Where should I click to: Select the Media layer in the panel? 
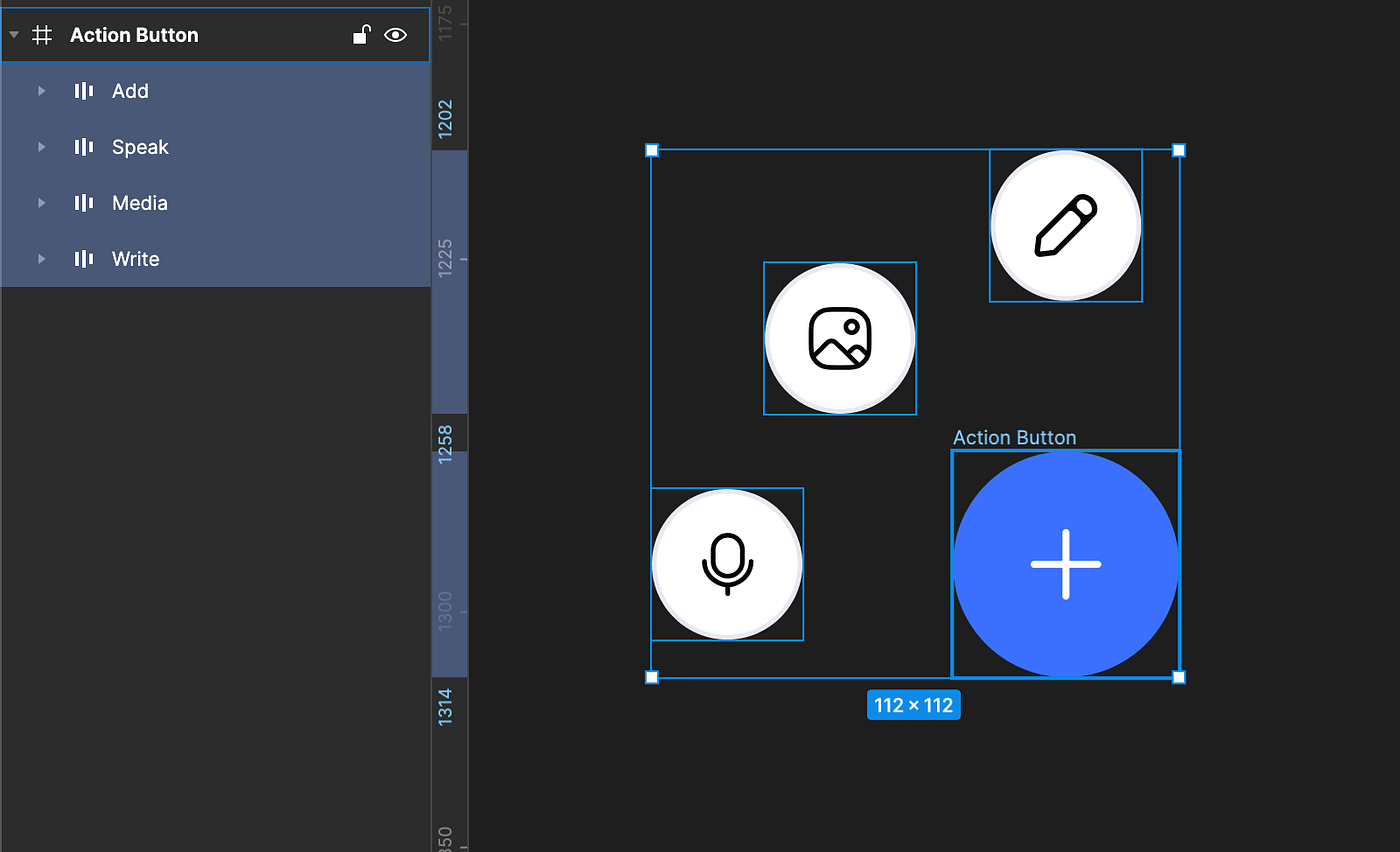pyautogui.click(x=140, y=203)
